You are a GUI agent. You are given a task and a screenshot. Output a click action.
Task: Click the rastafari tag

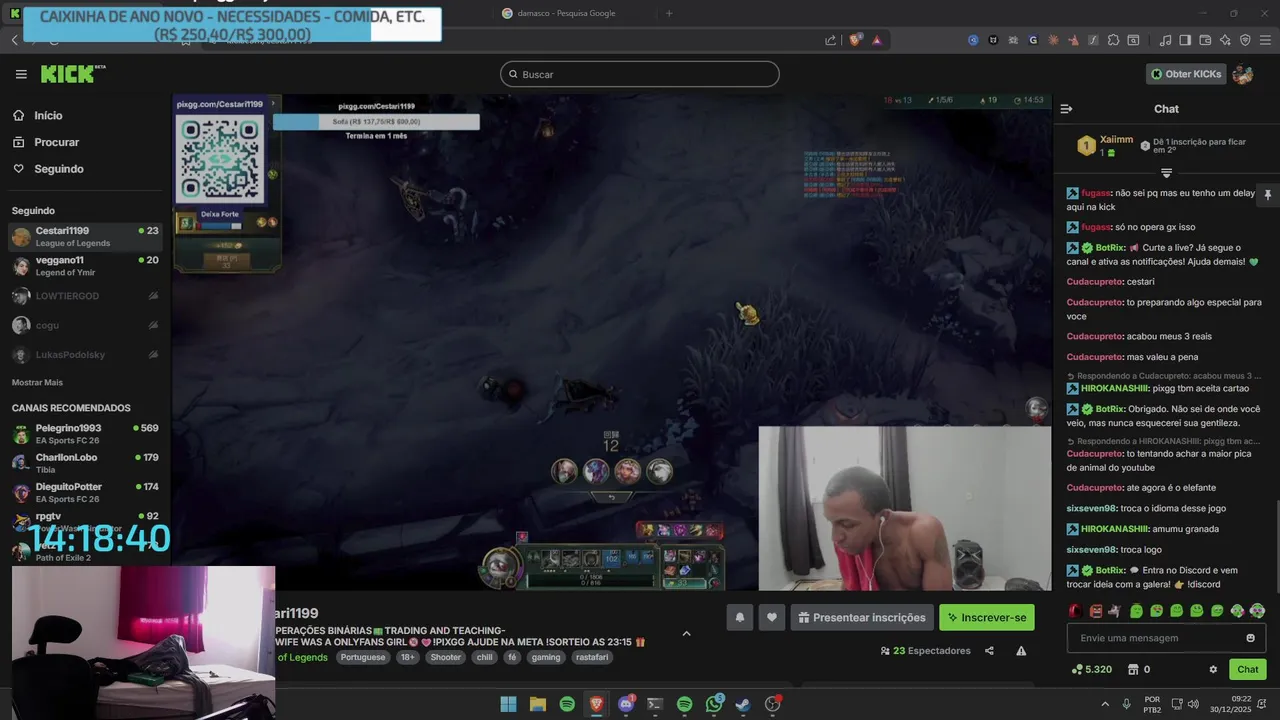[592, 657]
